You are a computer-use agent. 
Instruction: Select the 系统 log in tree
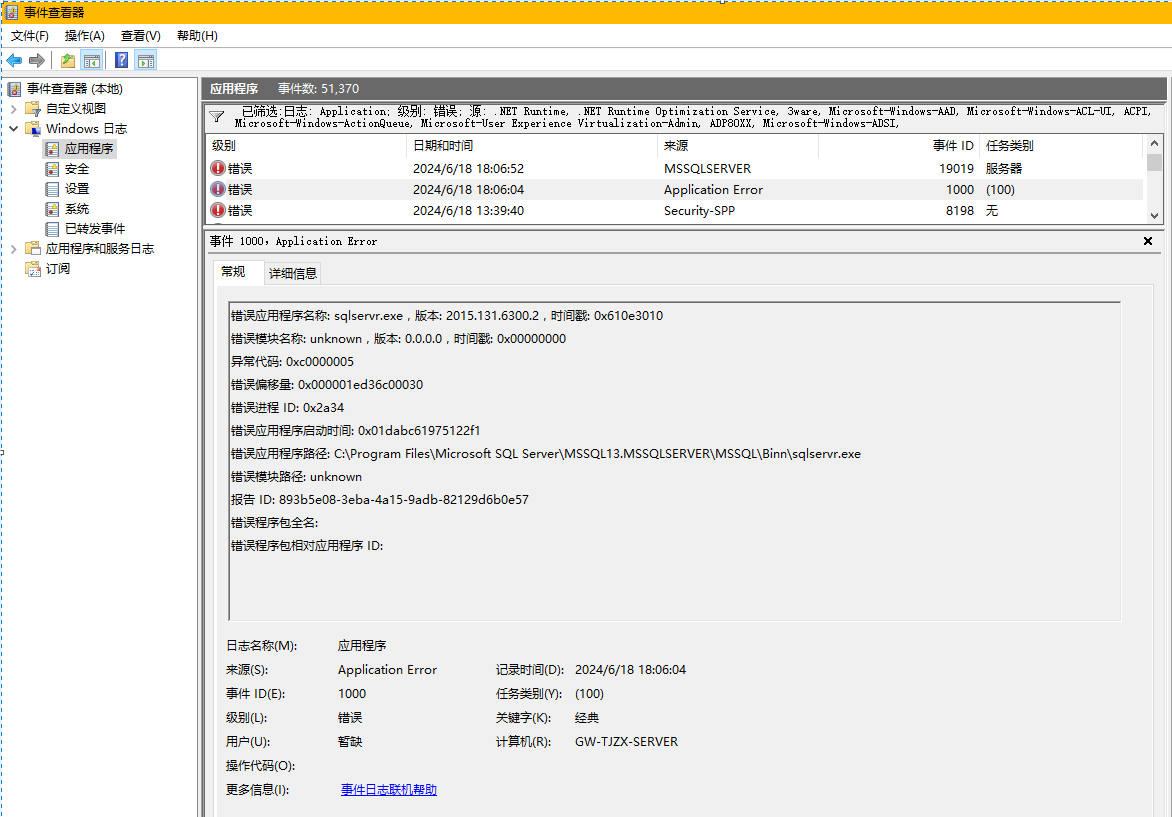point(77,209)
